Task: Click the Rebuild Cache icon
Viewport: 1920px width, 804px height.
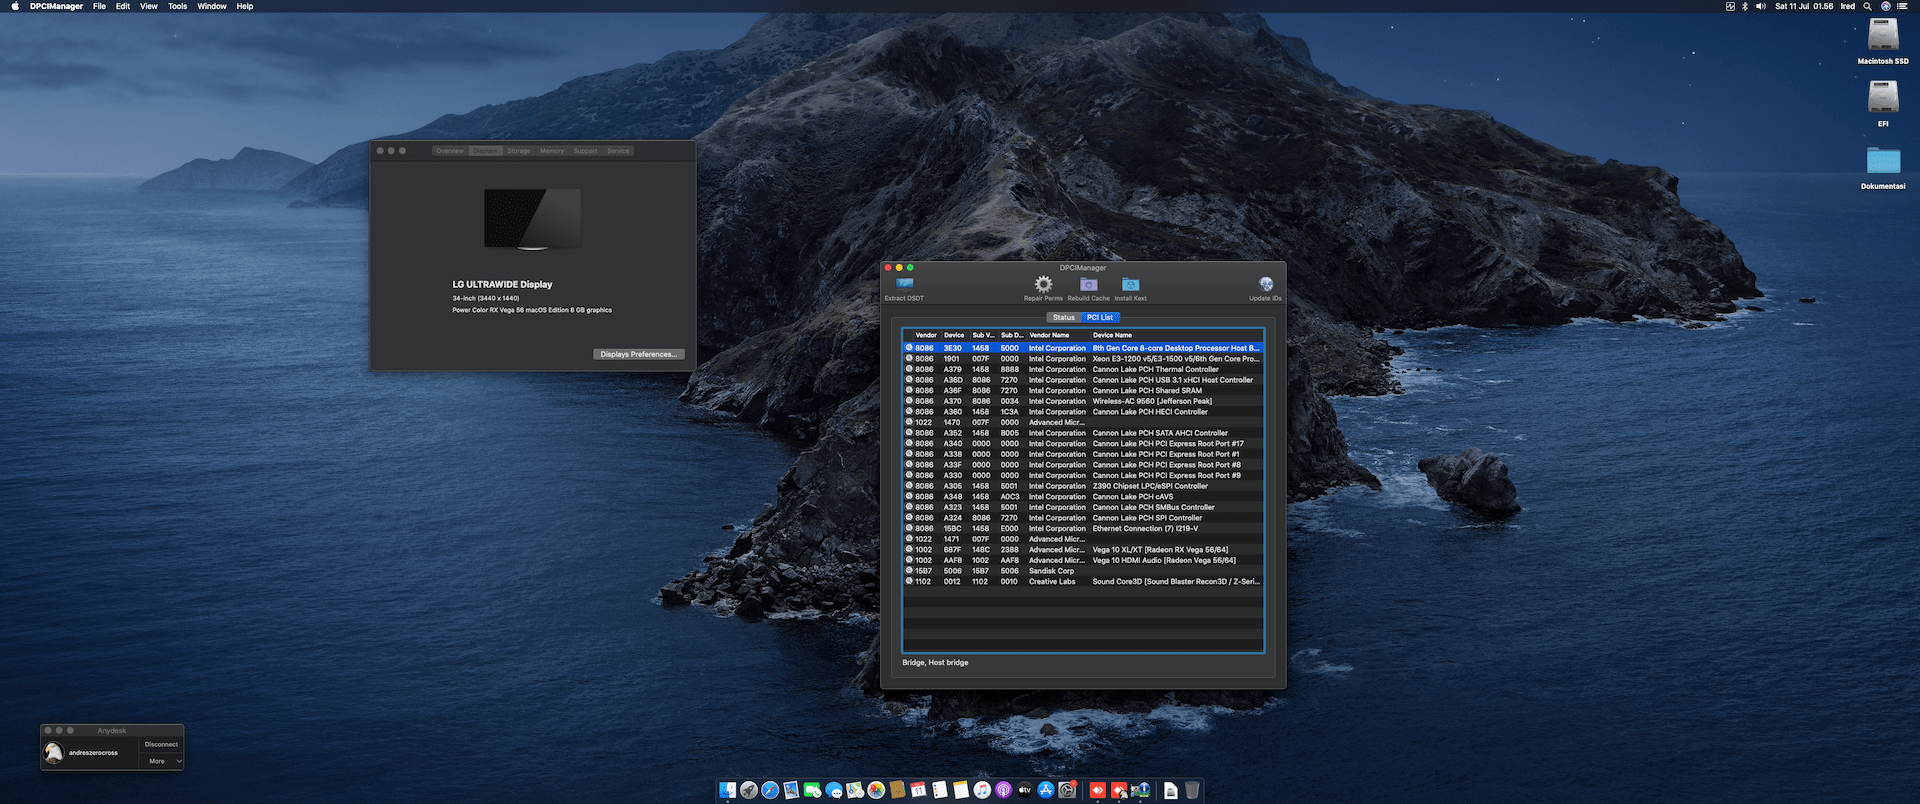Action: click(1088, 285)
